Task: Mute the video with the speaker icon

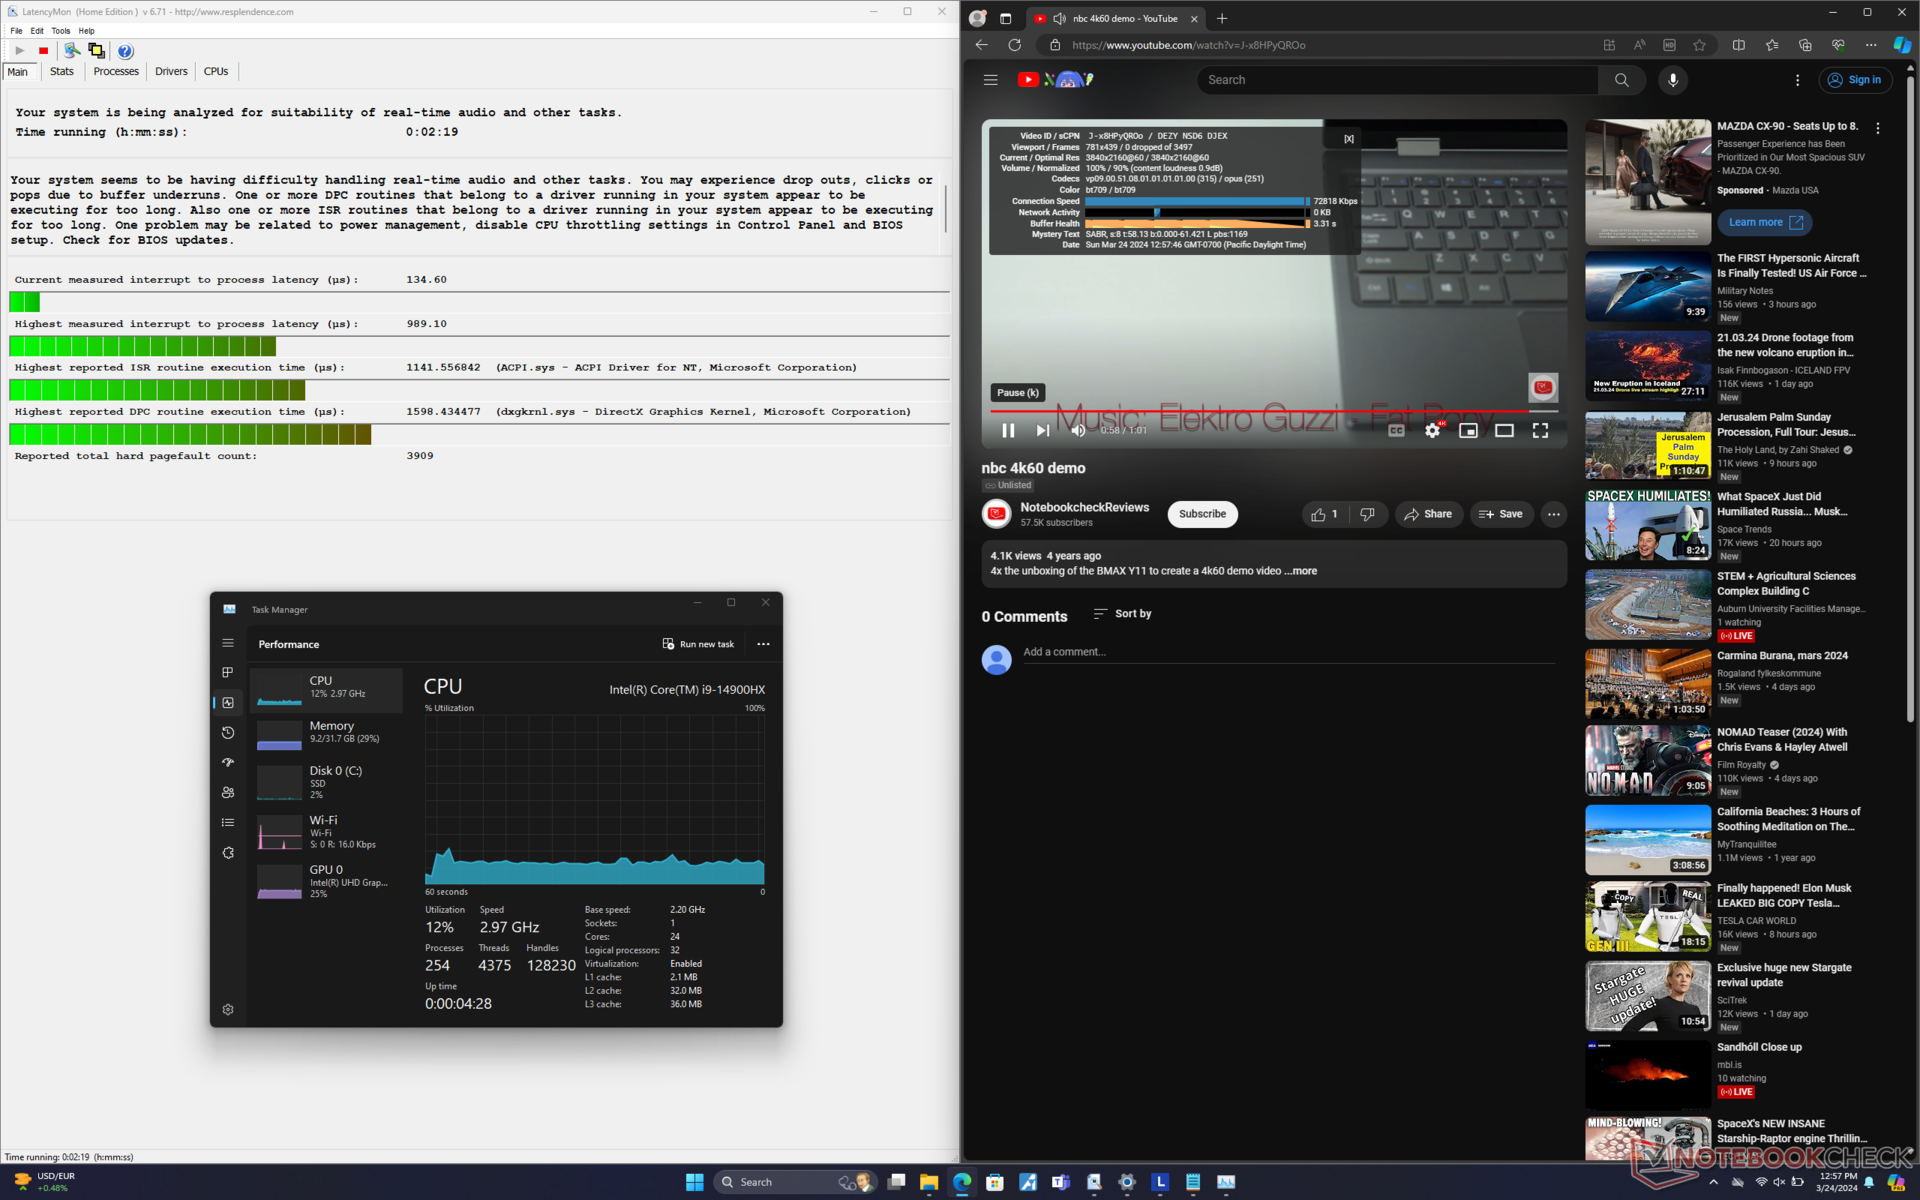Action: click(x=1078, y=430)
